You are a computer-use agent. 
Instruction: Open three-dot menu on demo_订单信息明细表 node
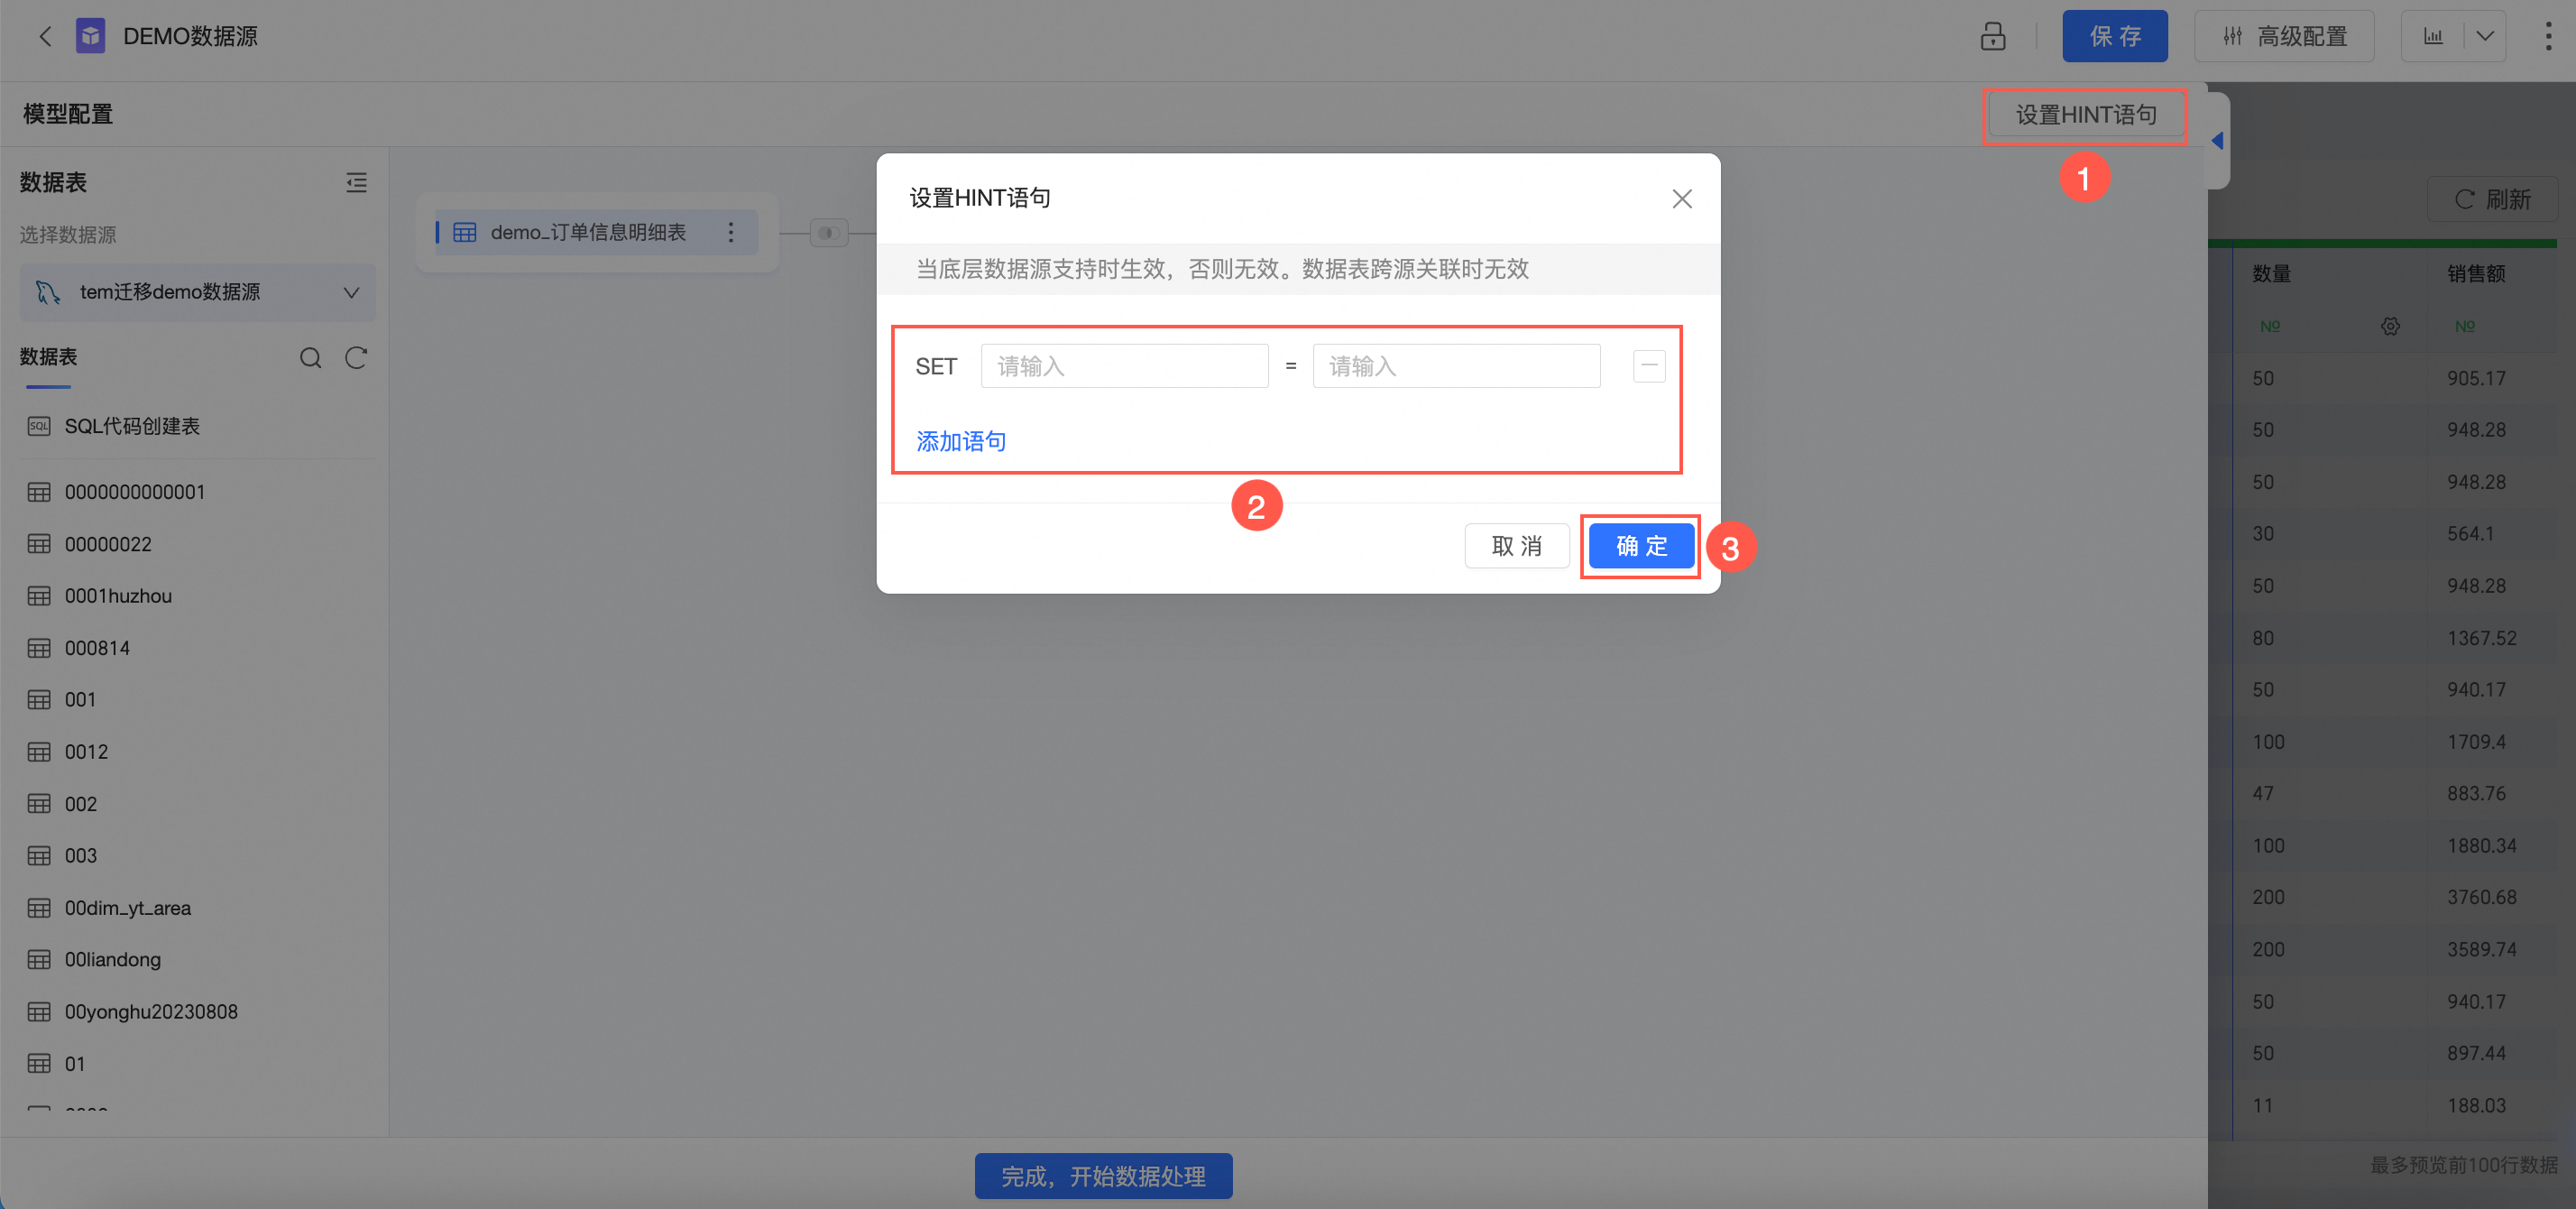tap(731, 233)
